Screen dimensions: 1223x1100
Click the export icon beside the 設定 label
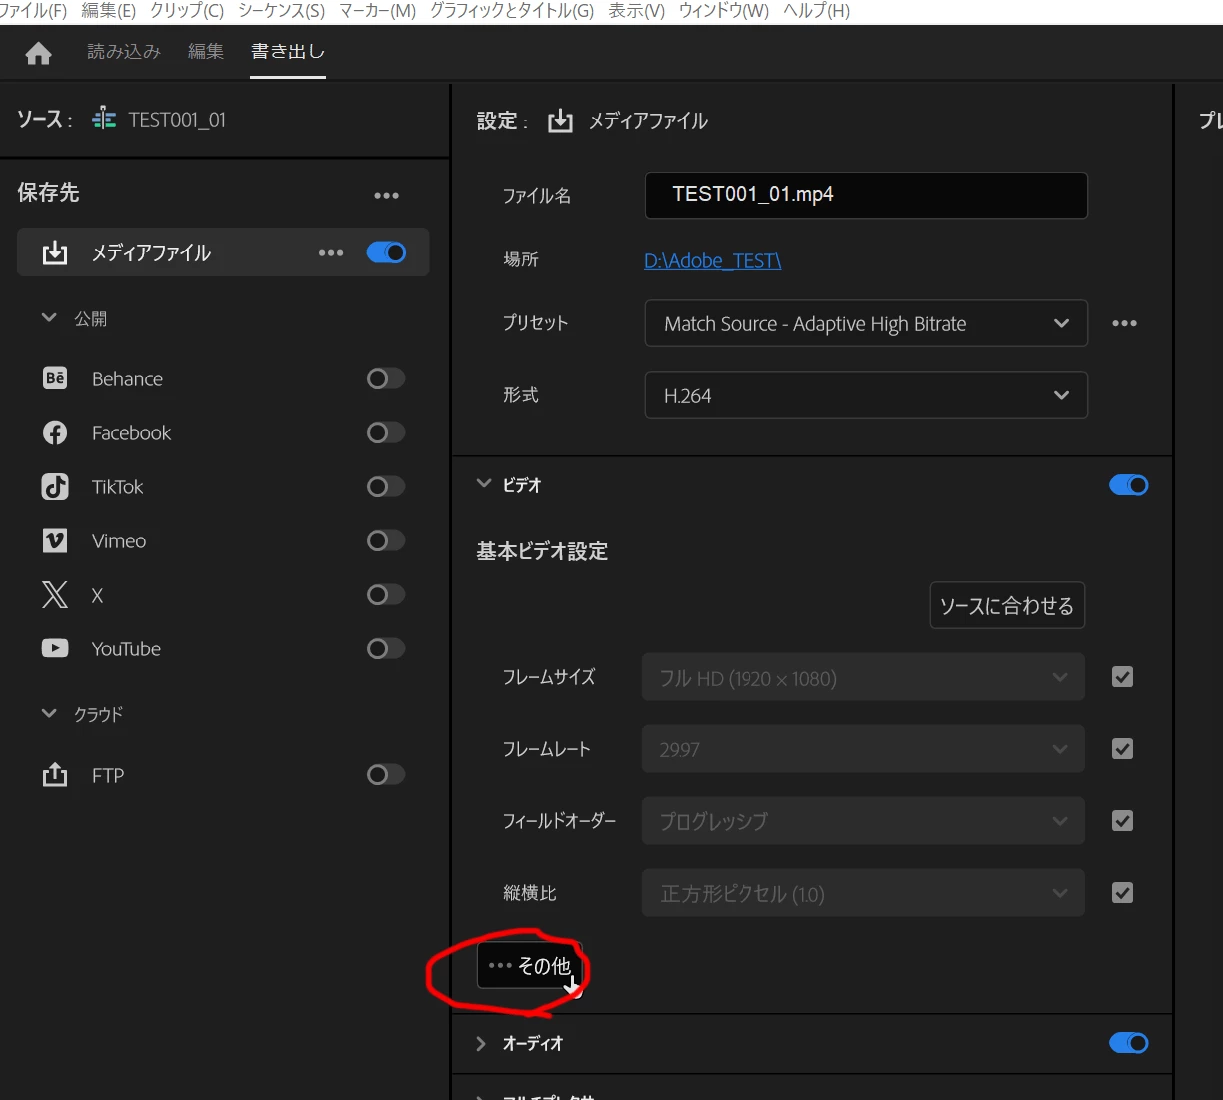coord(560,120)
